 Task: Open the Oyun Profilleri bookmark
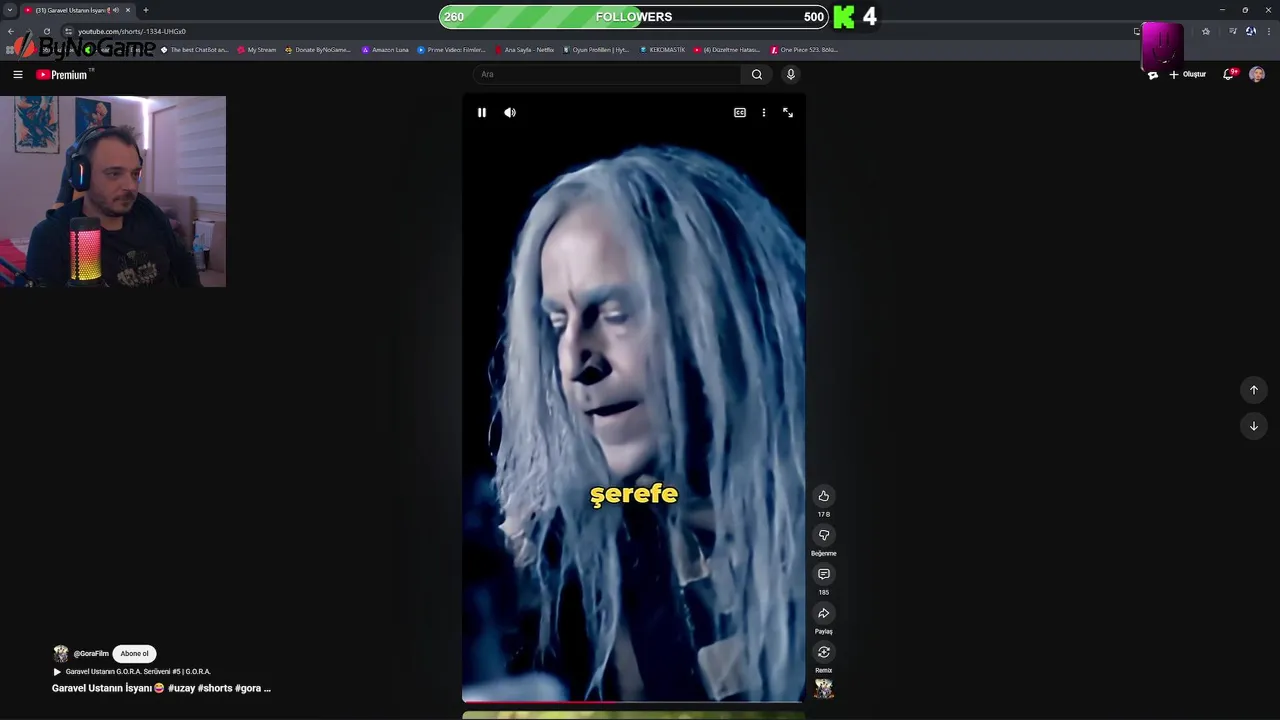coord(596,50)
